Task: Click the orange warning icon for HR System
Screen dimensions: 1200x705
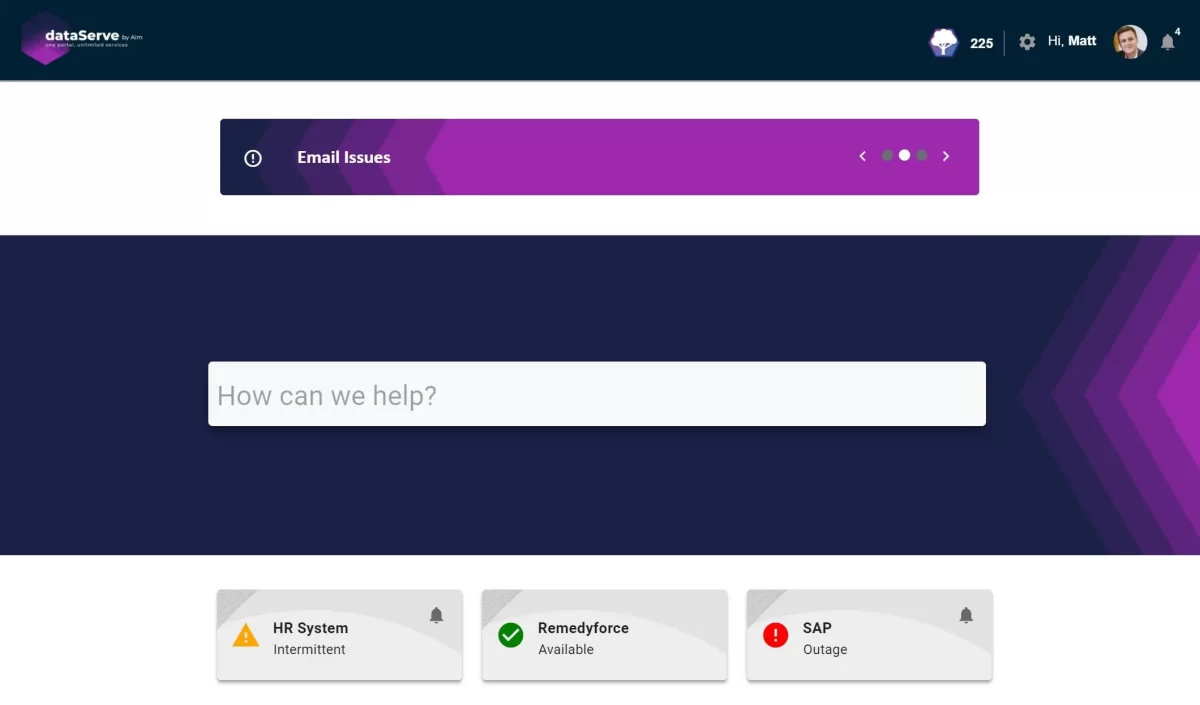Action: pos(246,636)
